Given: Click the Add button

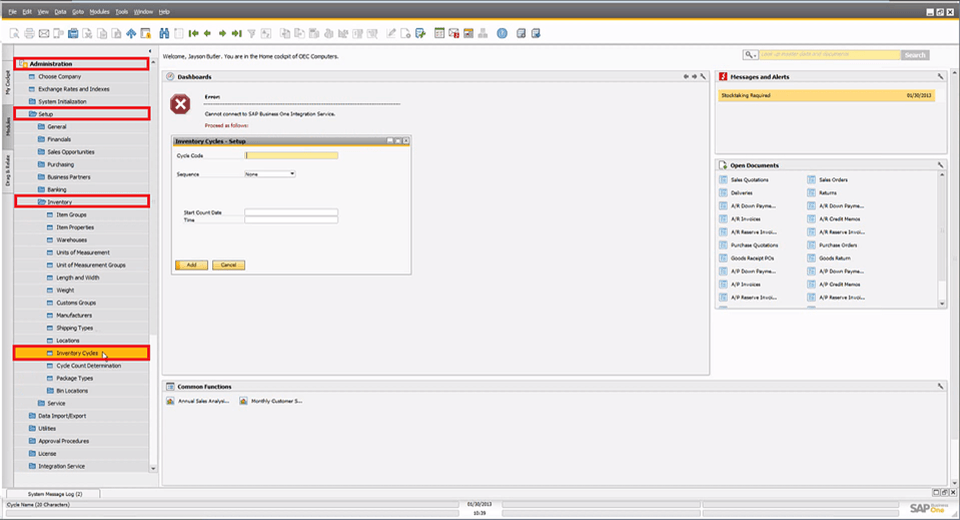Looking at the screenshot, I should [191, 265].
